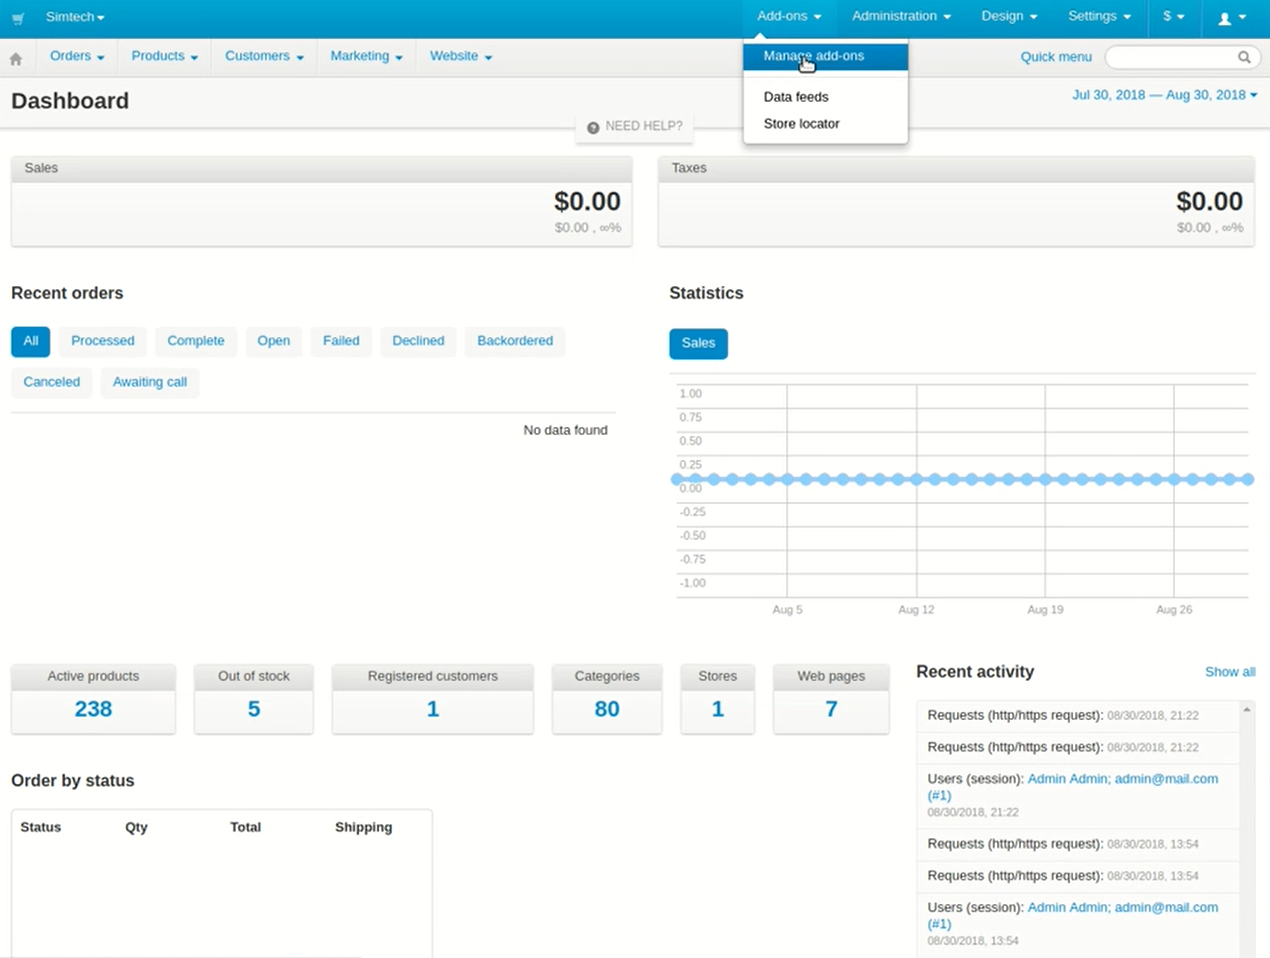Select Data feeds from Add-ons menu

coord(795,97)
